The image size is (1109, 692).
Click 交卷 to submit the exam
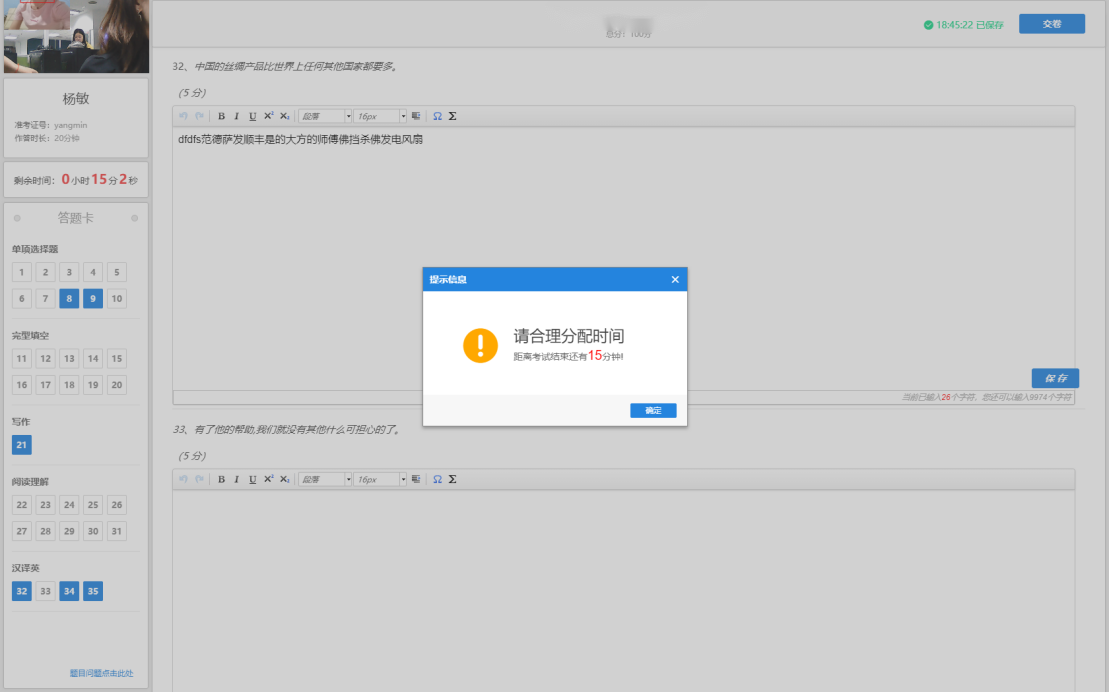(1051, 24)
